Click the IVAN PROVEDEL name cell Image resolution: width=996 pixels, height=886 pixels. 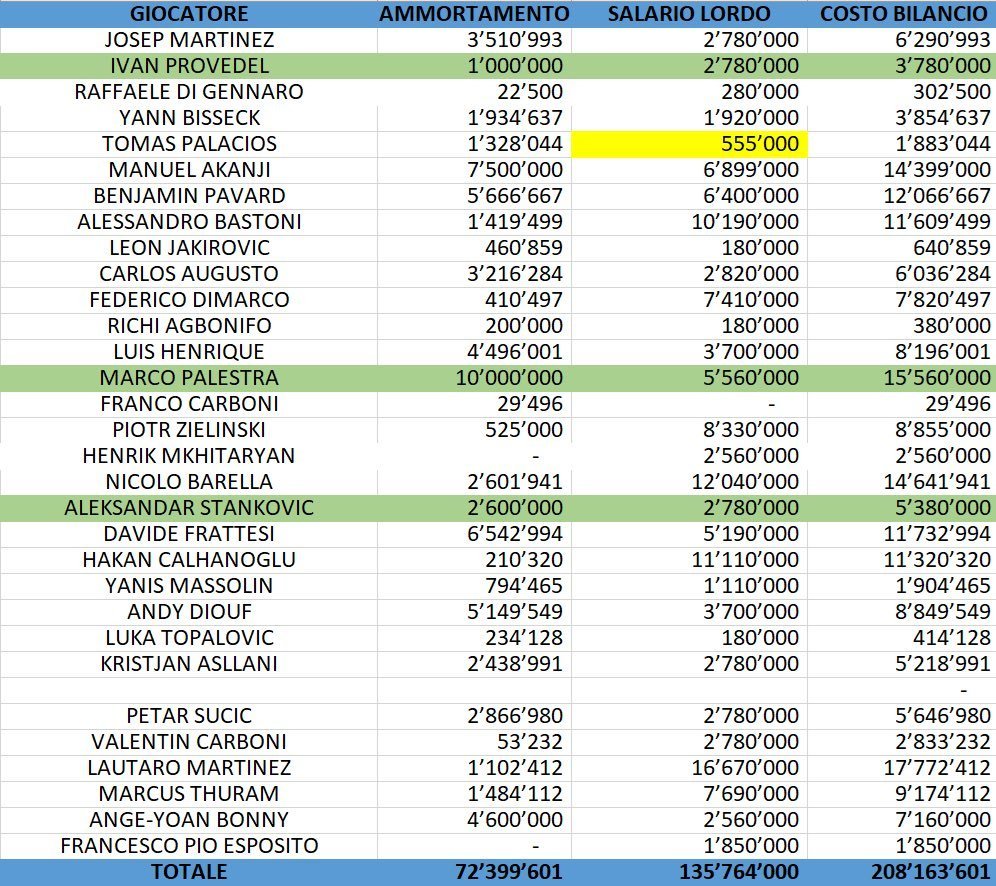189,66
